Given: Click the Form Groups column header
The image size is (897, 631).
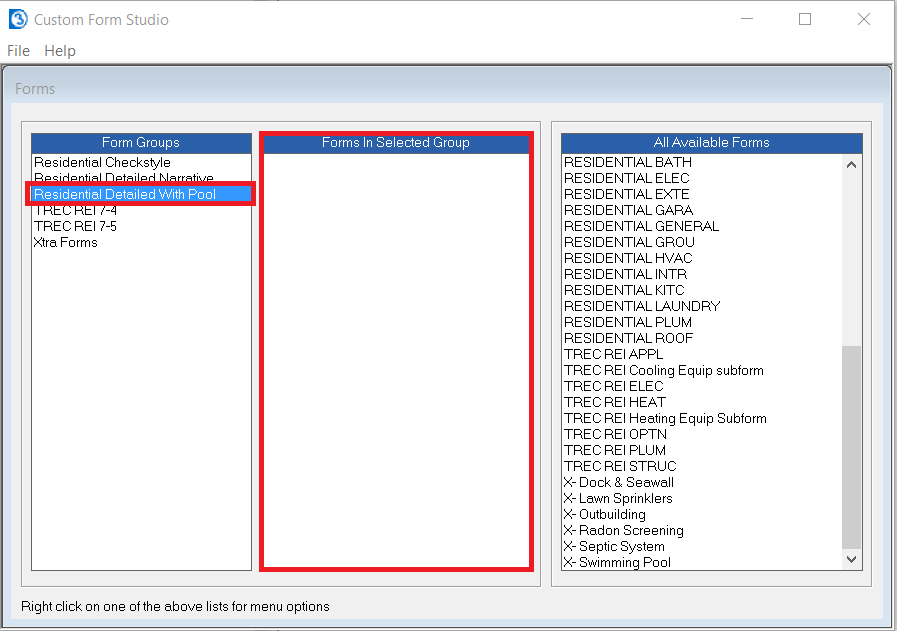Looking at the screenshot, I should tap(141, 143).
